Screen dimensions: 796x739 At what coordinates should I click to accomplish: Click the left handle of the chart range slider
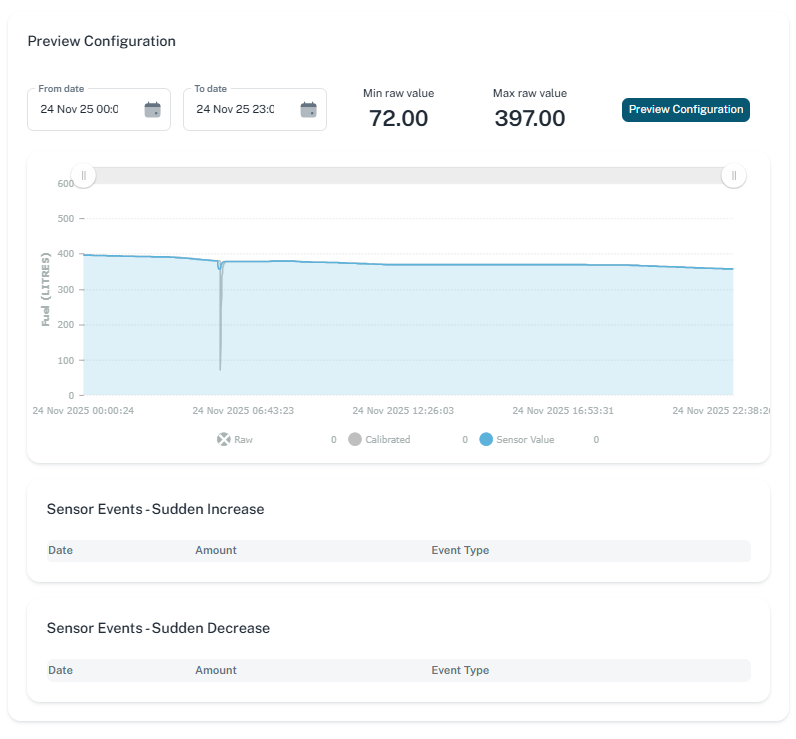point(84,176)
